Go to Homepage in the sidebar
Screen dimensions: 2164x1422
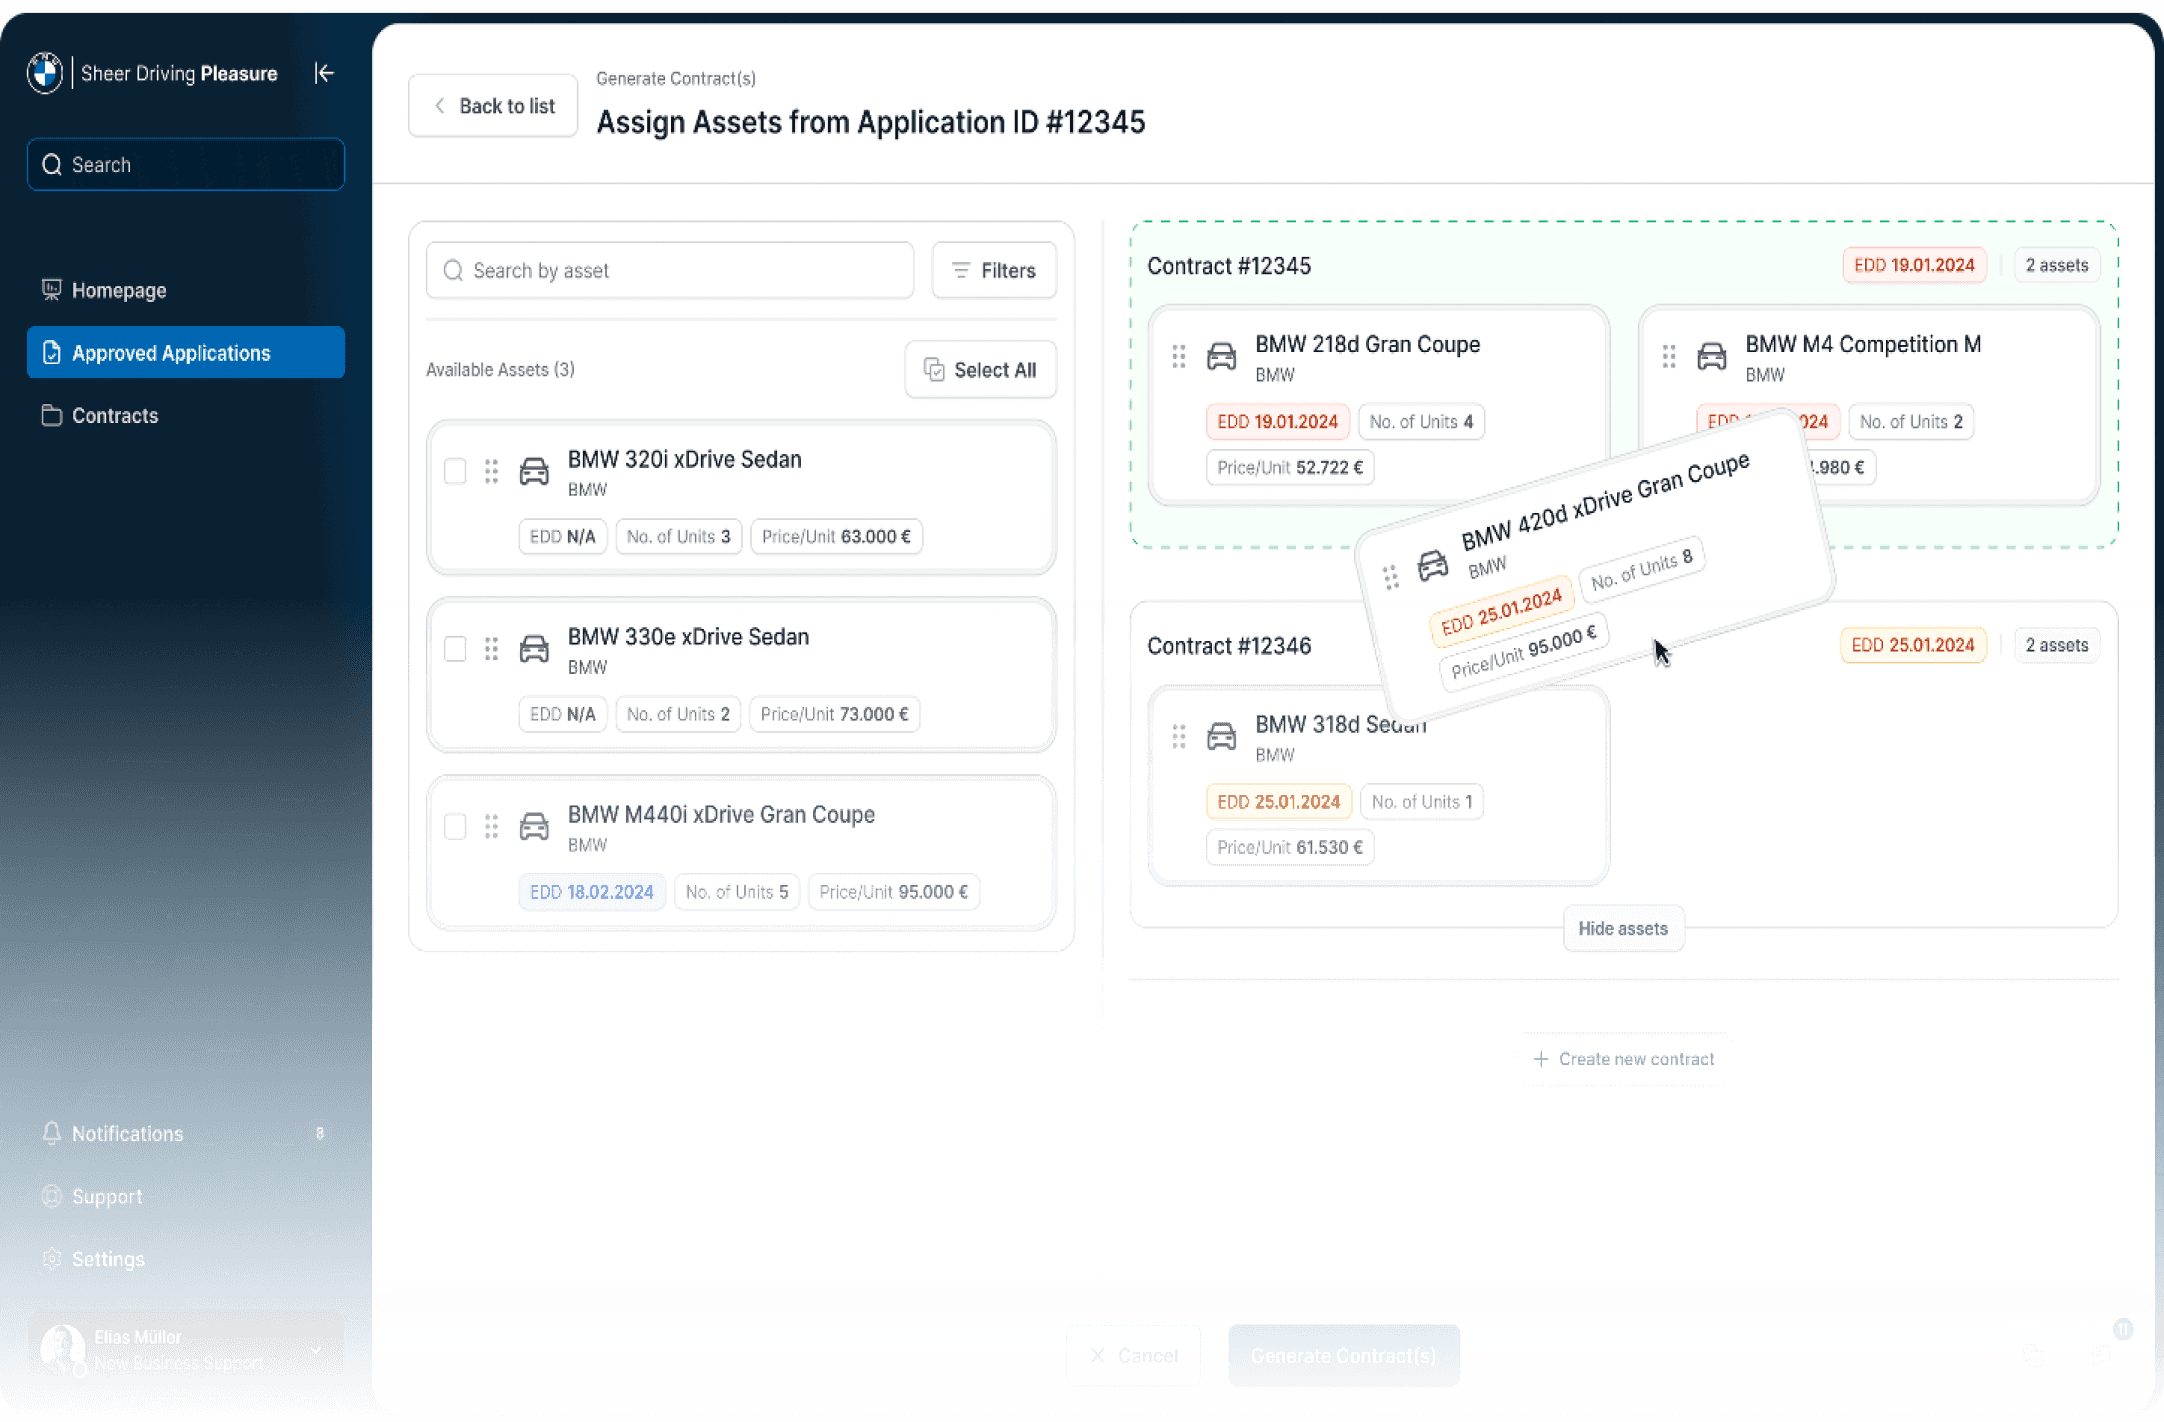pos(118,290)
